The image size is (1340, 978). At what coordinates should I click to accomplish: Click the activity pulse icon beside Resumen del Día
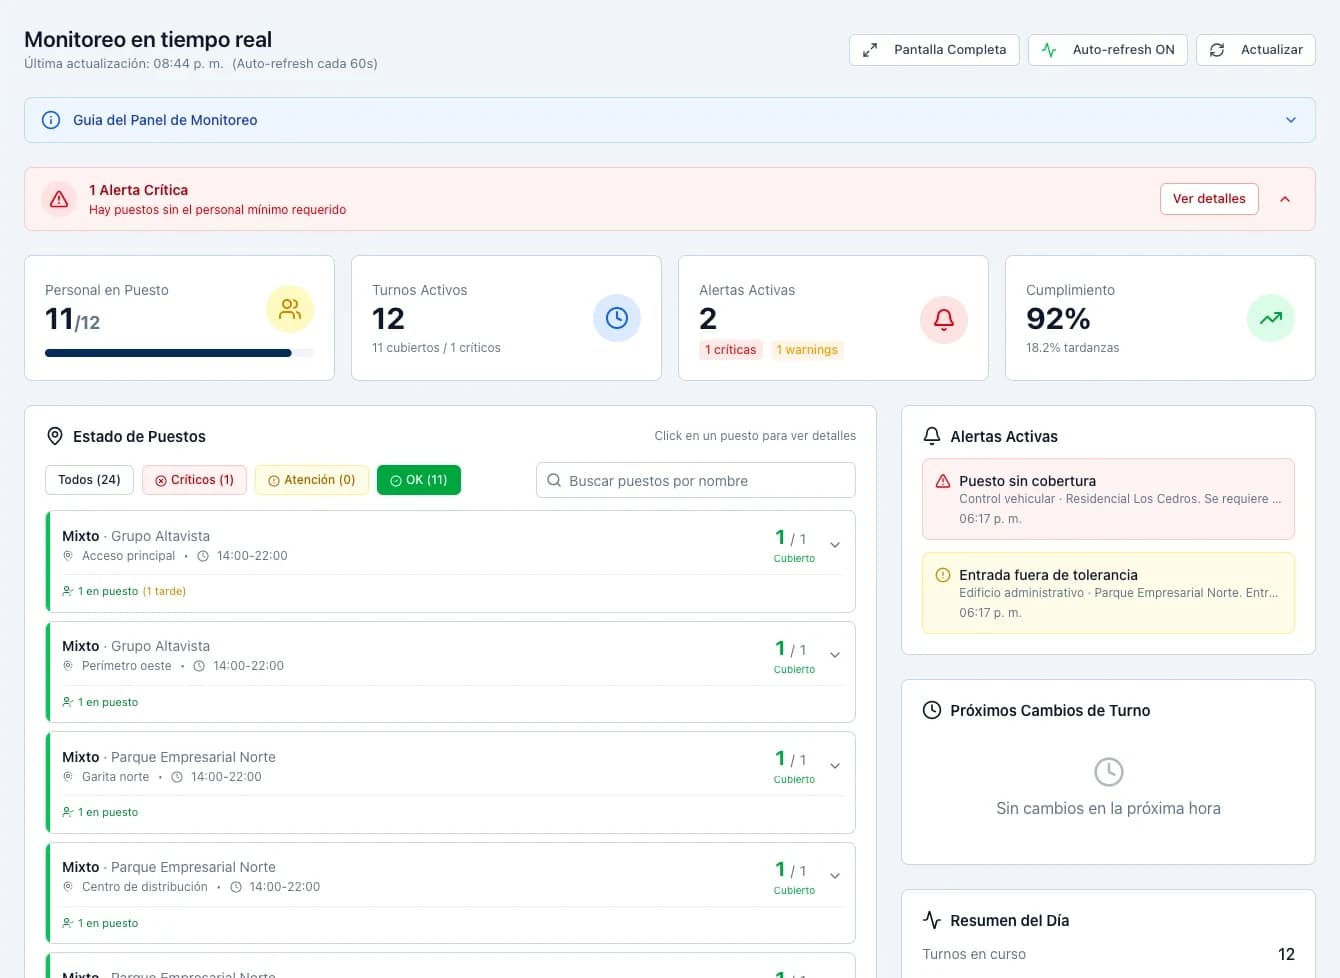coord(932,920)
